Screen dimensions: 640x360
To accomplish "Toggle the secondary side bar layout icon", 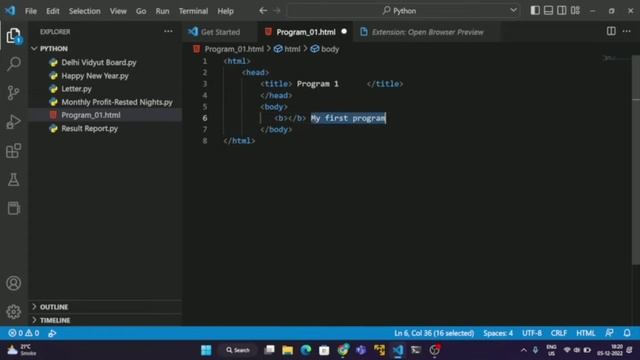I will (562, 11).
